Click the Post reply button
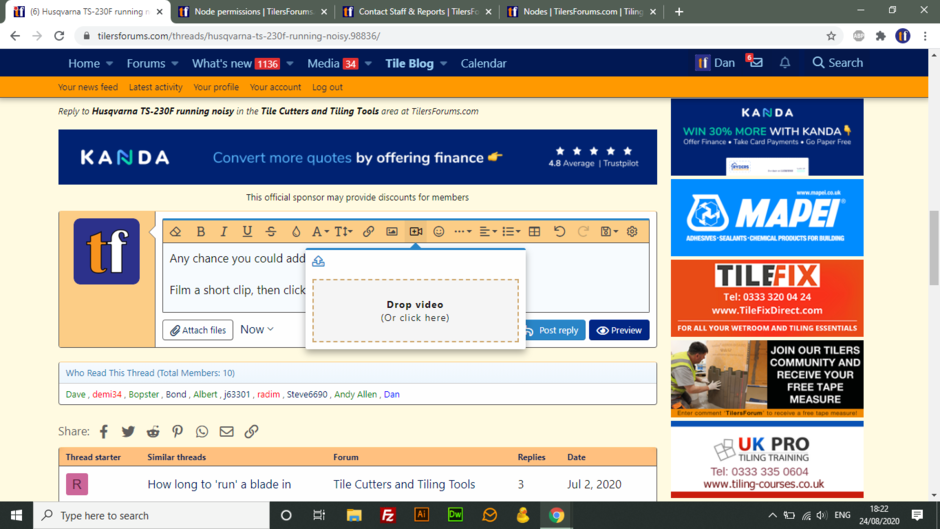Viewport: 940px width, 529px height. pyautogui.click(x=553, y=330)
